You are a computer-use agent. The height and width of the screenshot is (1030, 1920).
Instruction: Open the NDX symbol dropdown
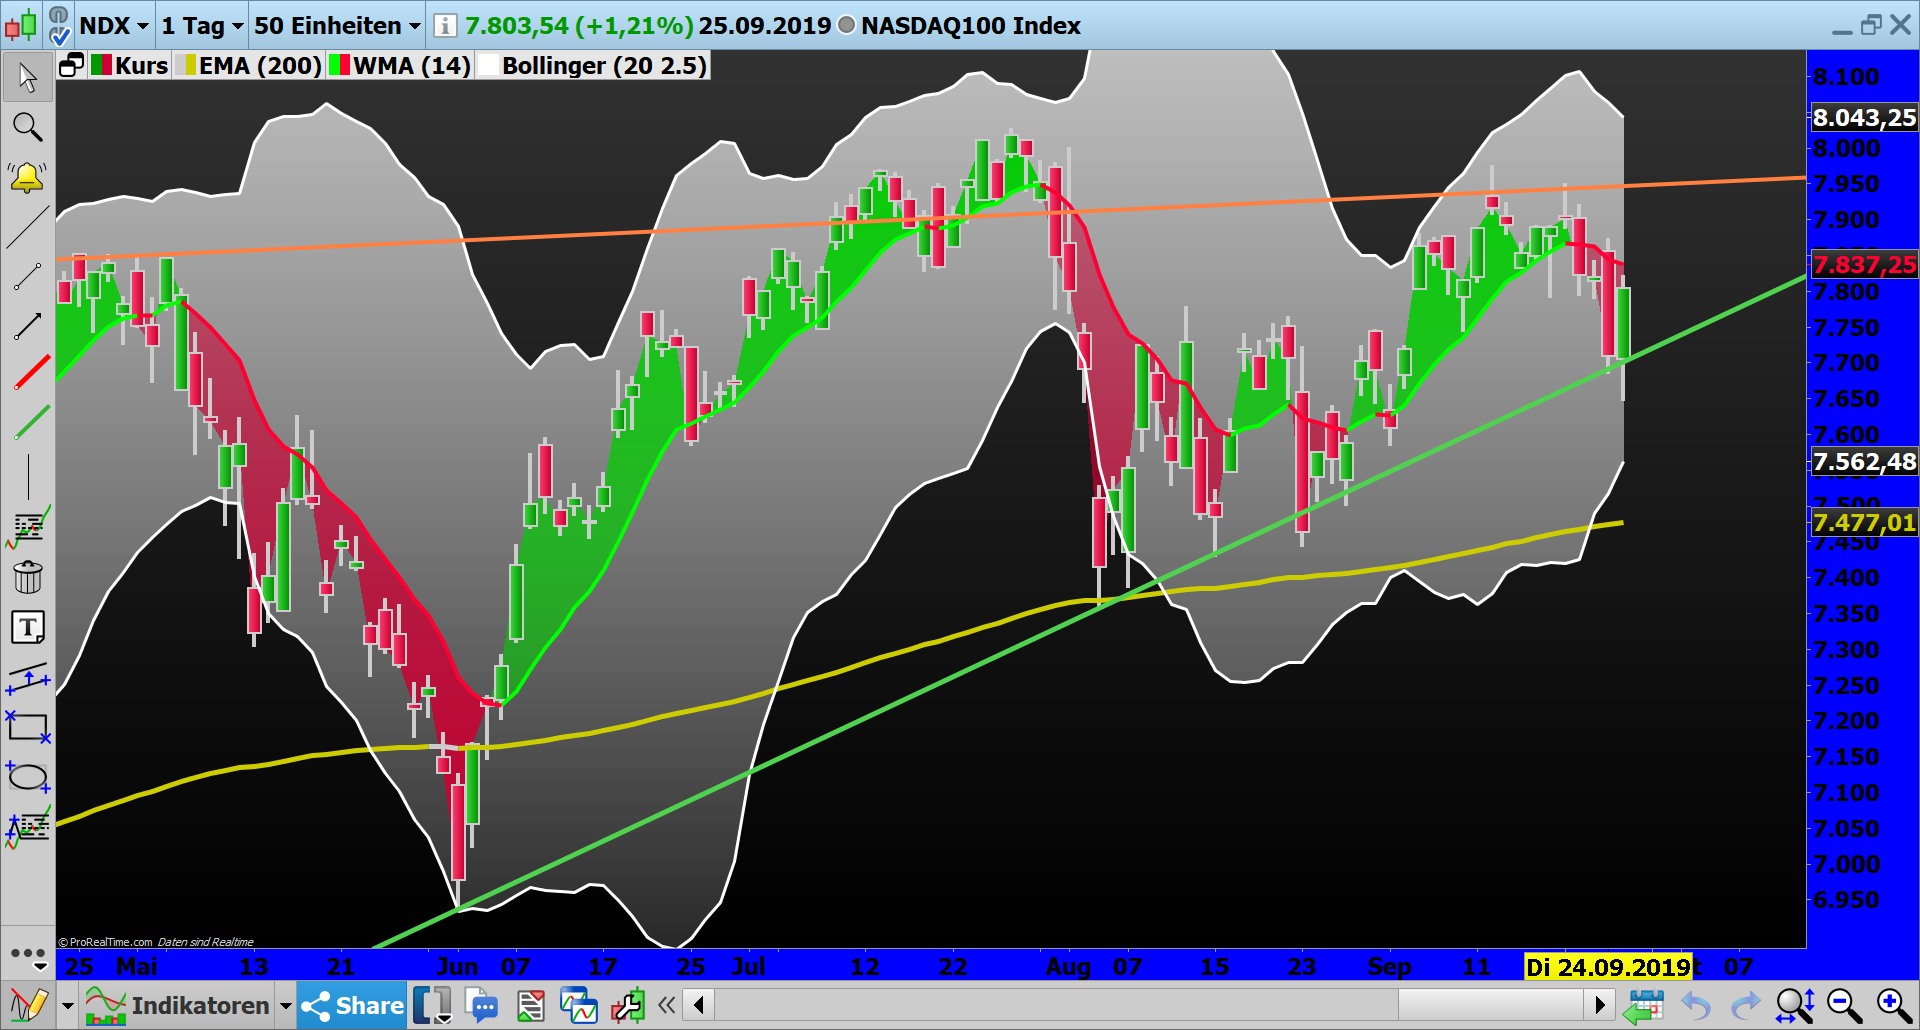[114, 25]
